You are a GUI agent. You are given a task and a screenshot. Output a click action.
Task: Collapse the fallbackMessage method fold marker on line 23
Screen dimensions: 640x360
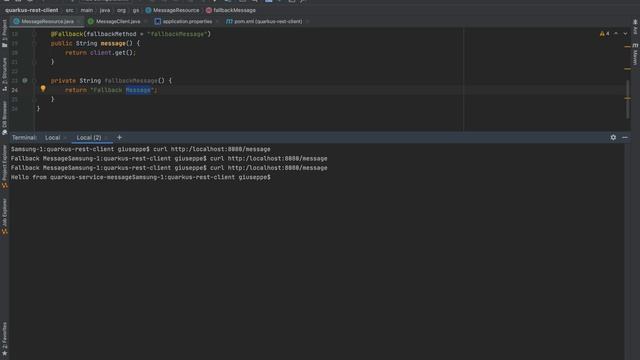point(34,80)
